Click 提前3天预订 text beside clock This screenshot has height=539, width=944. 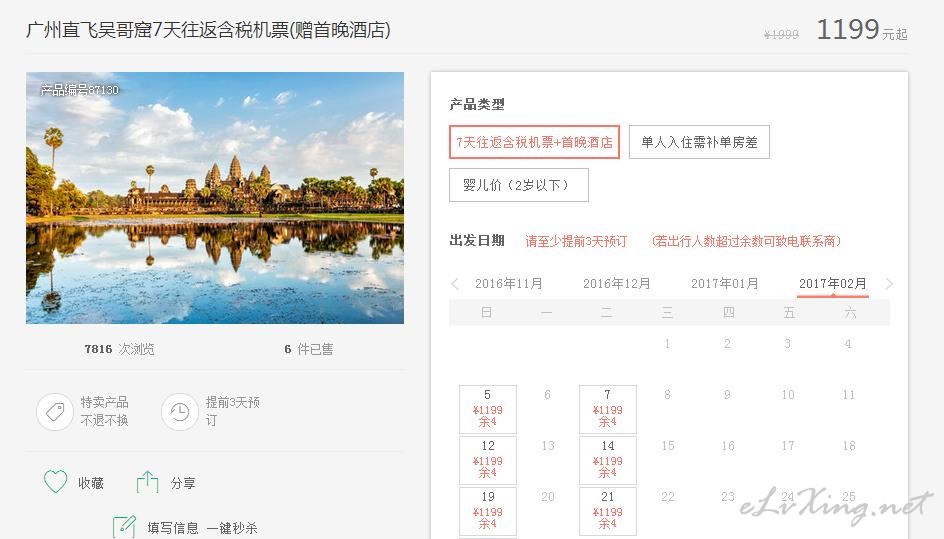point(232,411)
